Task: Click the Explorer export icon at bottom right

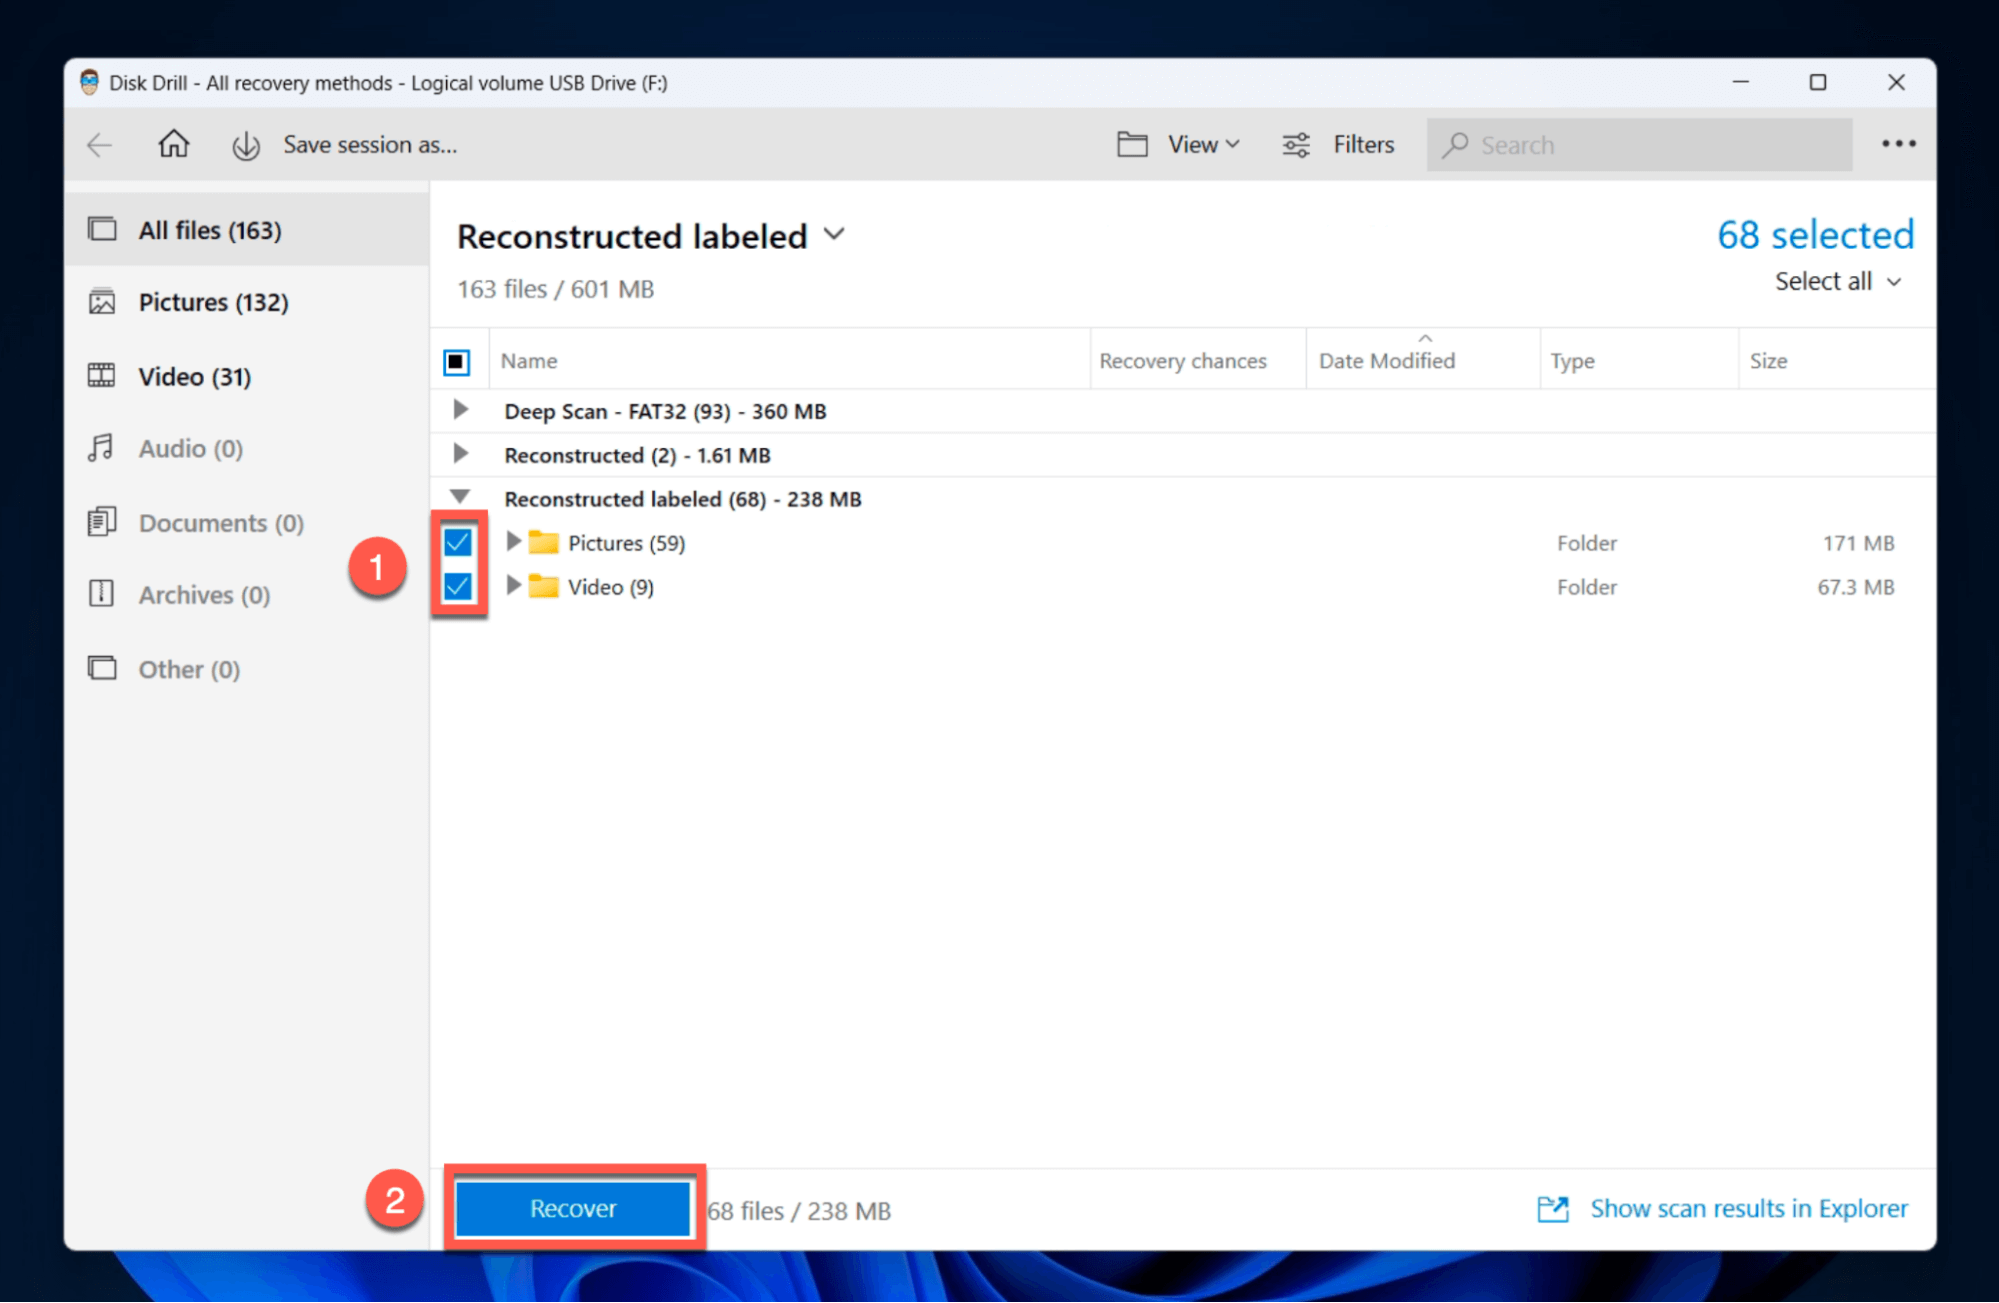Action: click(x=1553, y=1209)
